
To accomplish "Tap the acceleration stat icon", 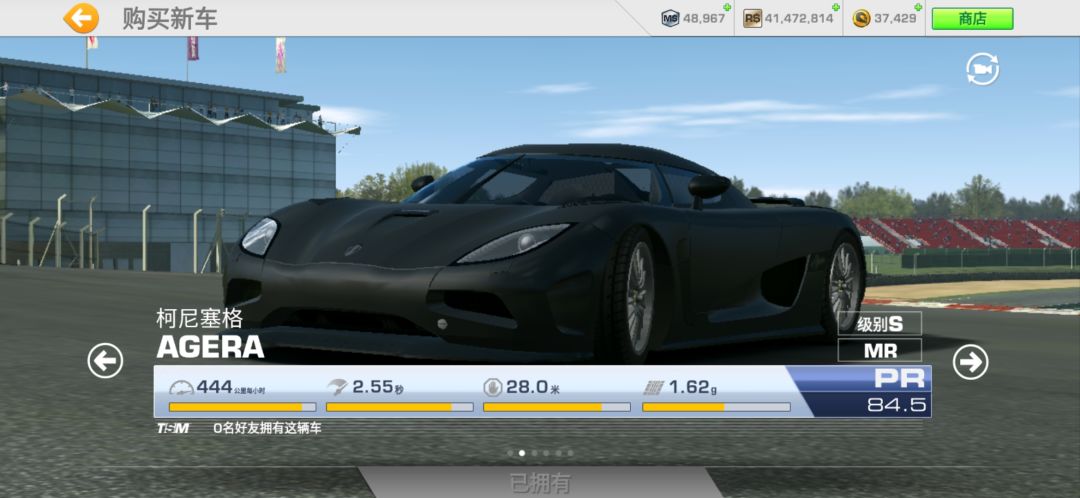I will [x=338, y=387].
